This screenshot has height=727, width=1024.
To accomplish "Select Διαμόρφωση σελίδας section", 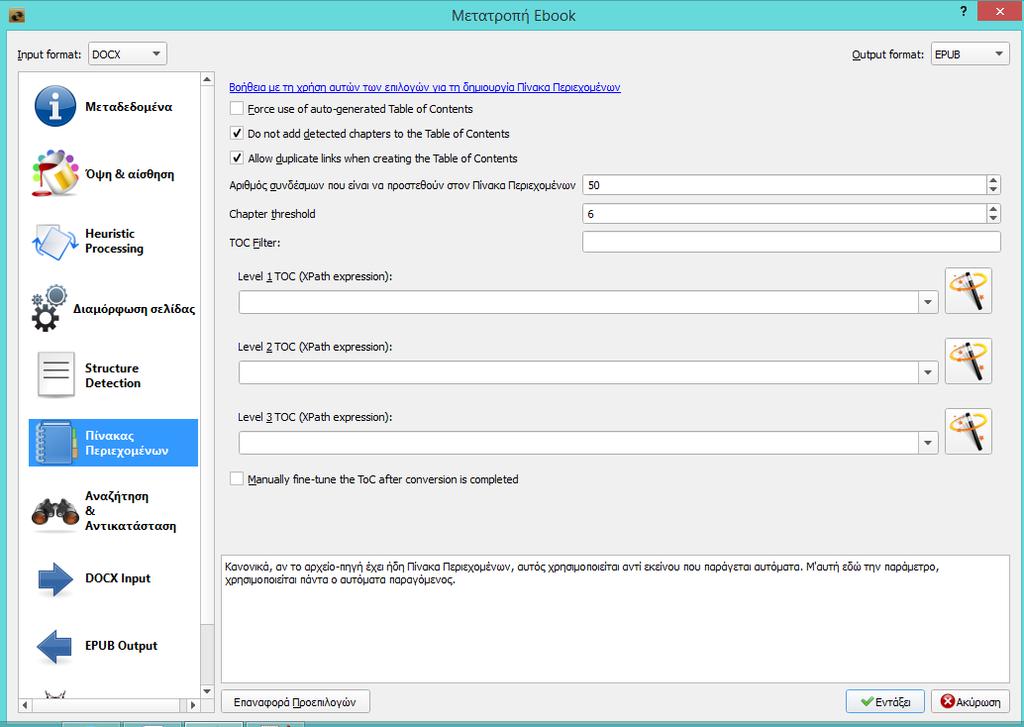I will pyautogui.click(x=113, y=308).
